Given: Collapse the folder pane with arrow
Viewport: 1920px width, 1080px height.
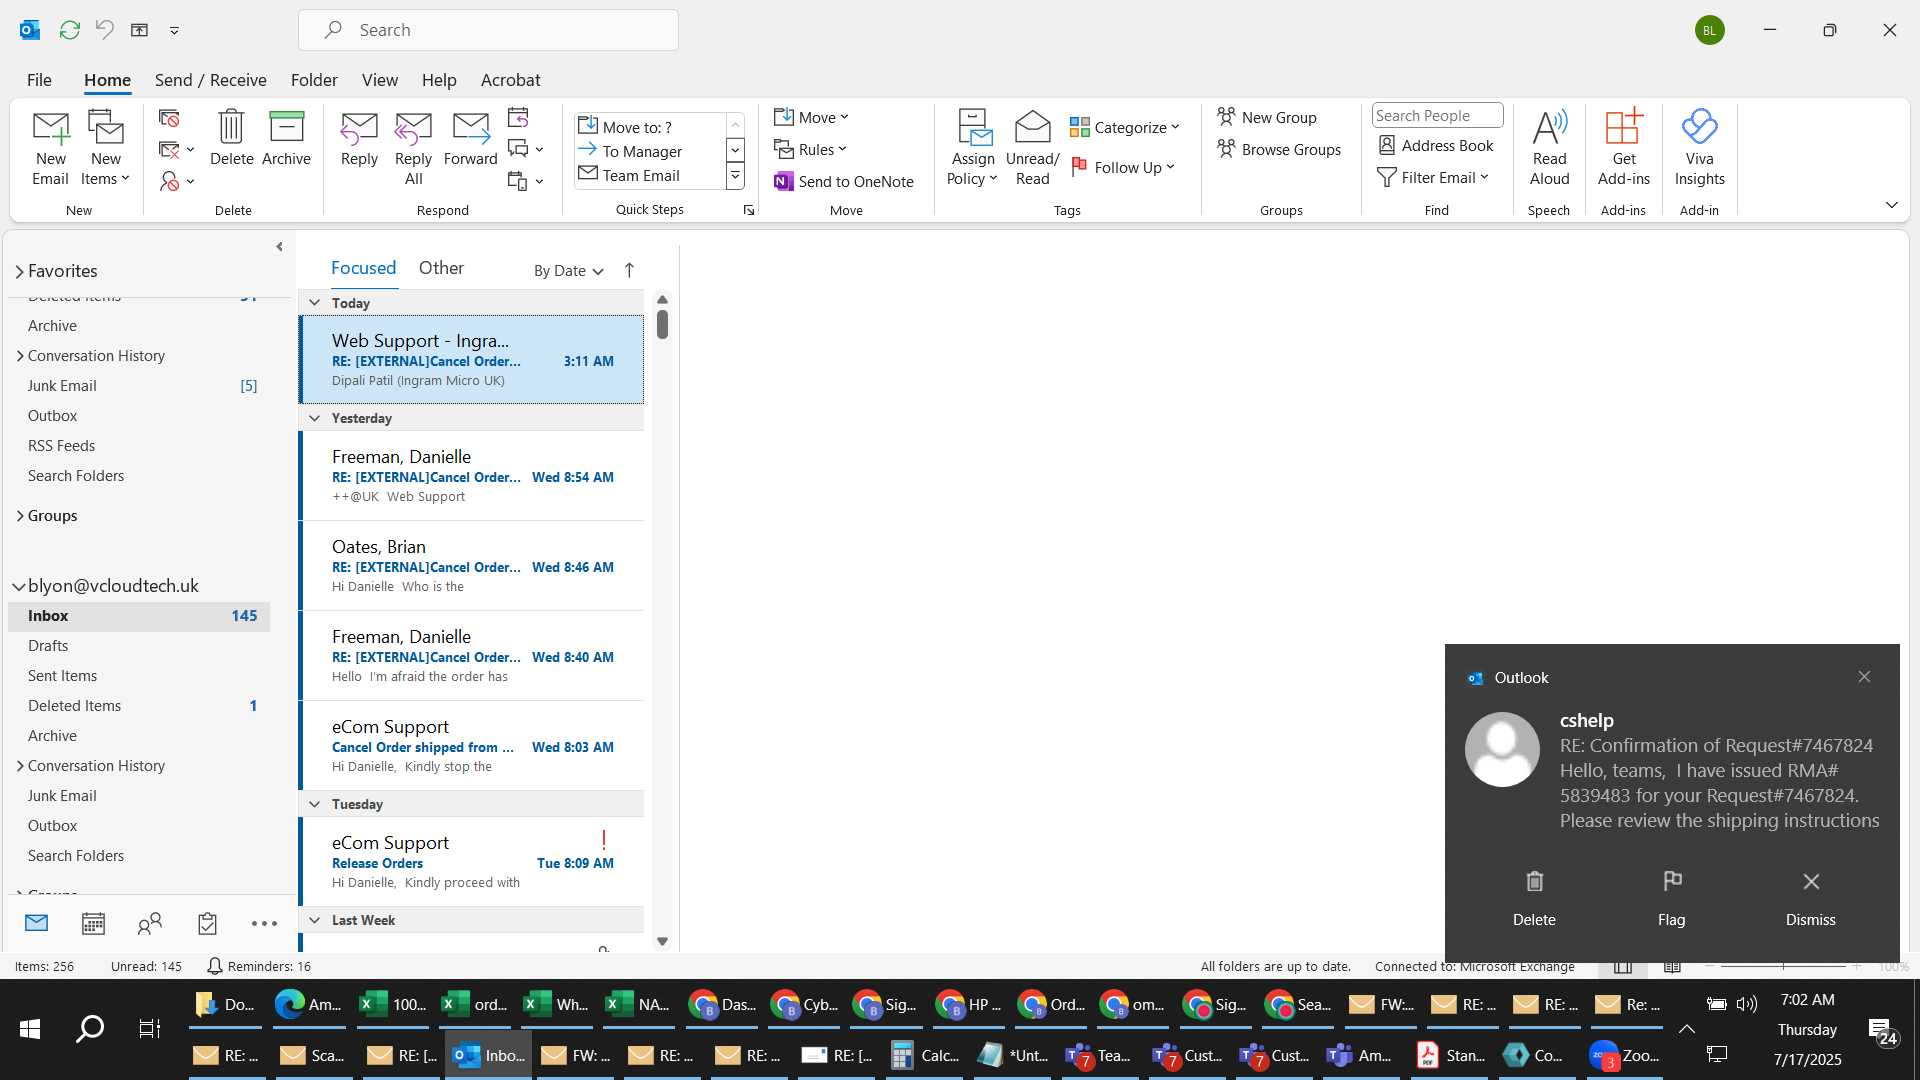Looking at the screenshot, I should click(279, 247).
